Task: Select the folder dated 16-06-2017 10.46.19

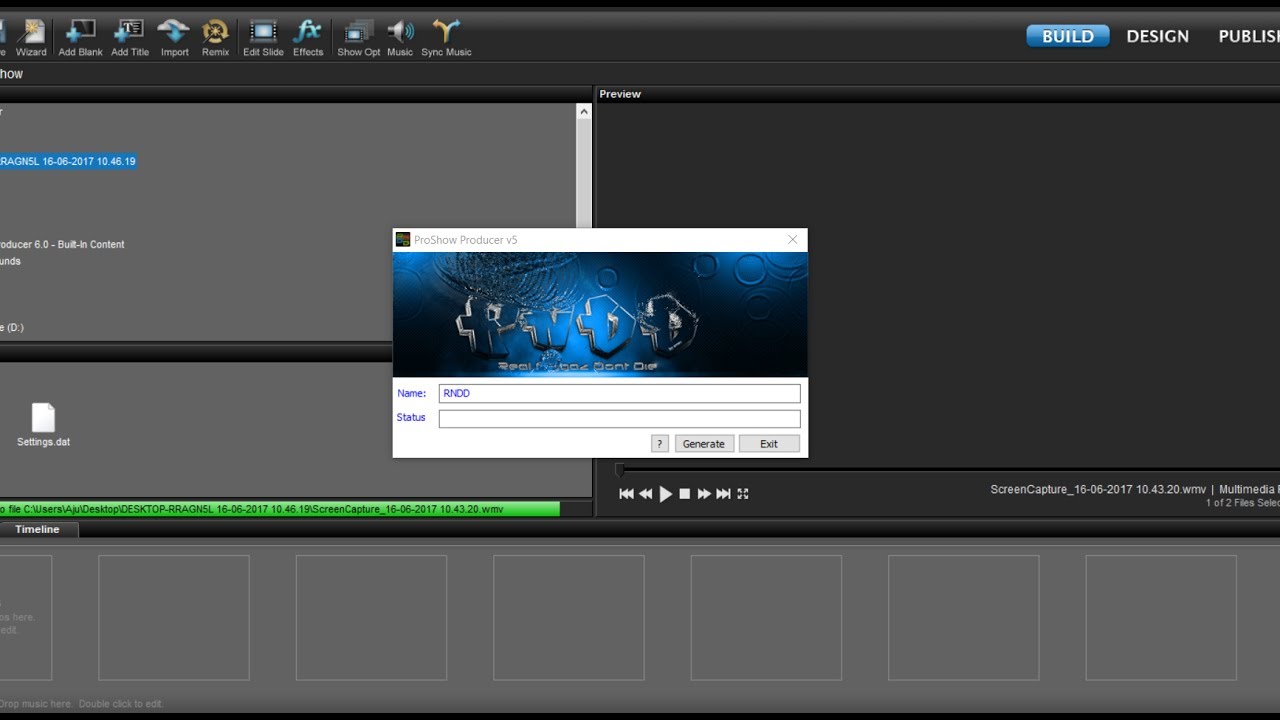Action: pos(68,161)
